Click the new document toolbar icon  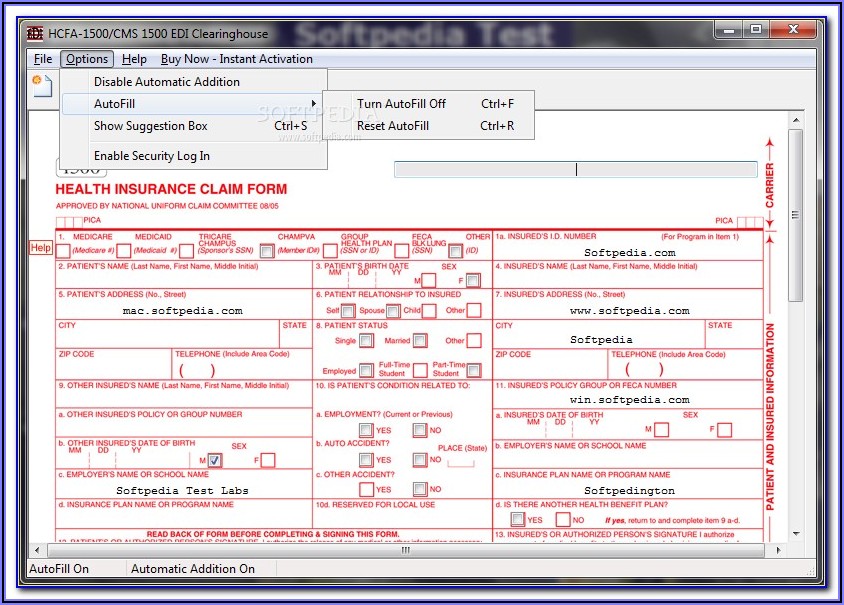42,86
